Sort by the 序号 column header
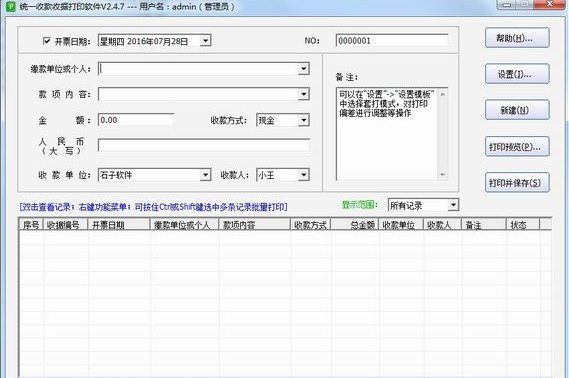Viewport: 569px width, 378px height. point(31,225)
